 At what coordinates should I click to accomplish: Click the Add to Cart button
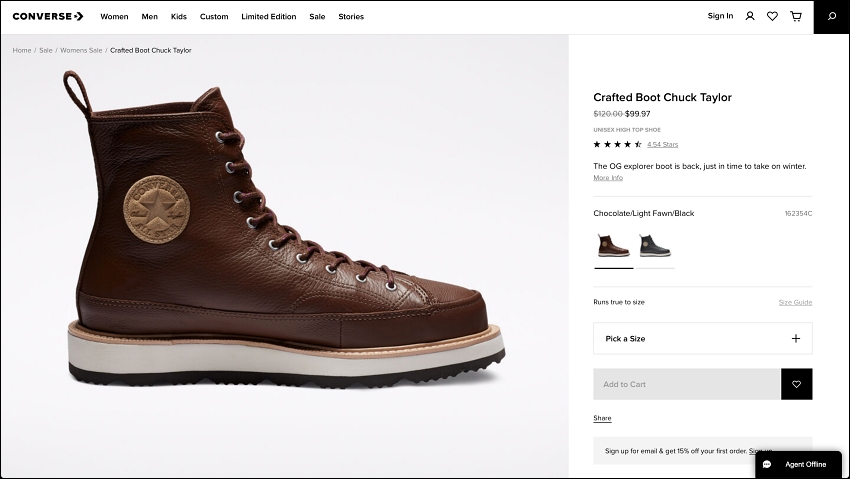pos(686,384)
